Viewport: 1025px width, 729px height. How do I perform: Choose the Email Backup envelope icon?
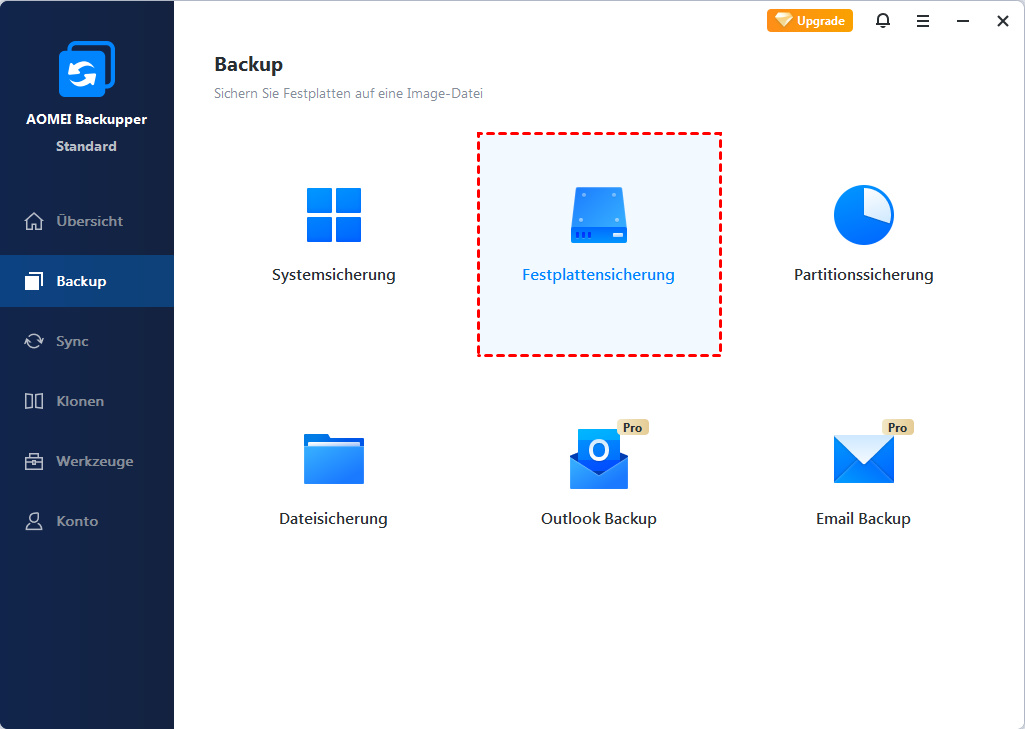(864, 459)
